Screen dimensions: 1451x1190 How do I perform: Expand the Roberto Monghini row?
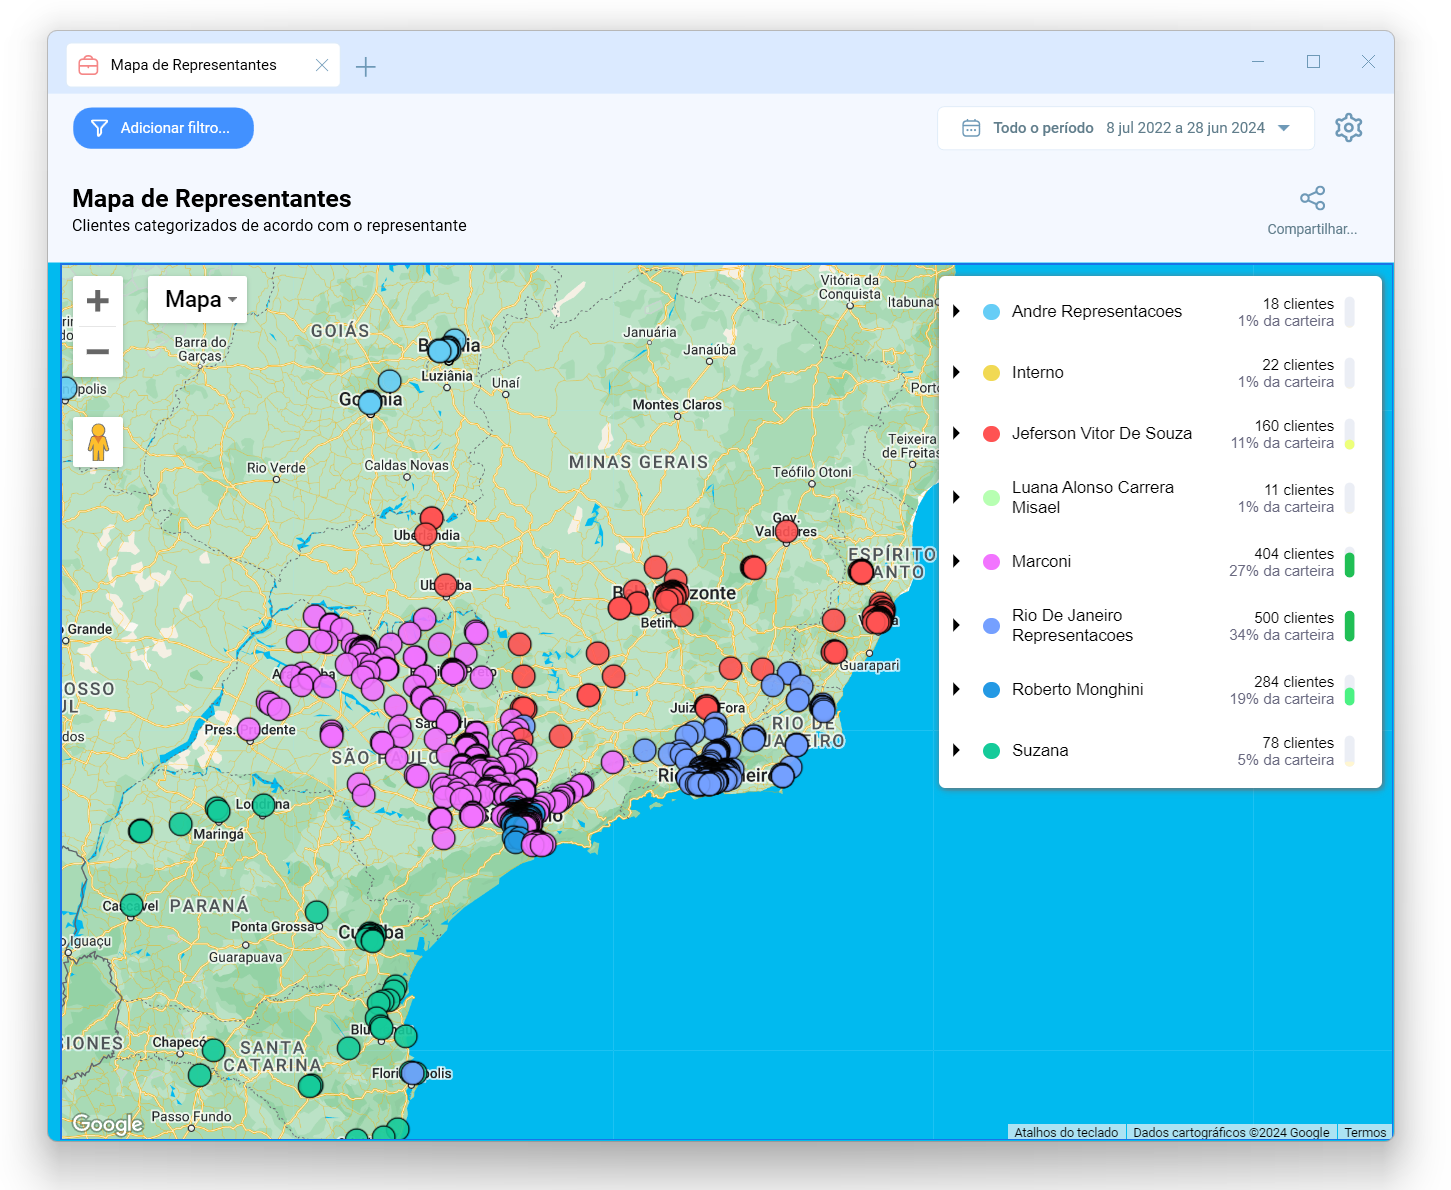point(956,690)
